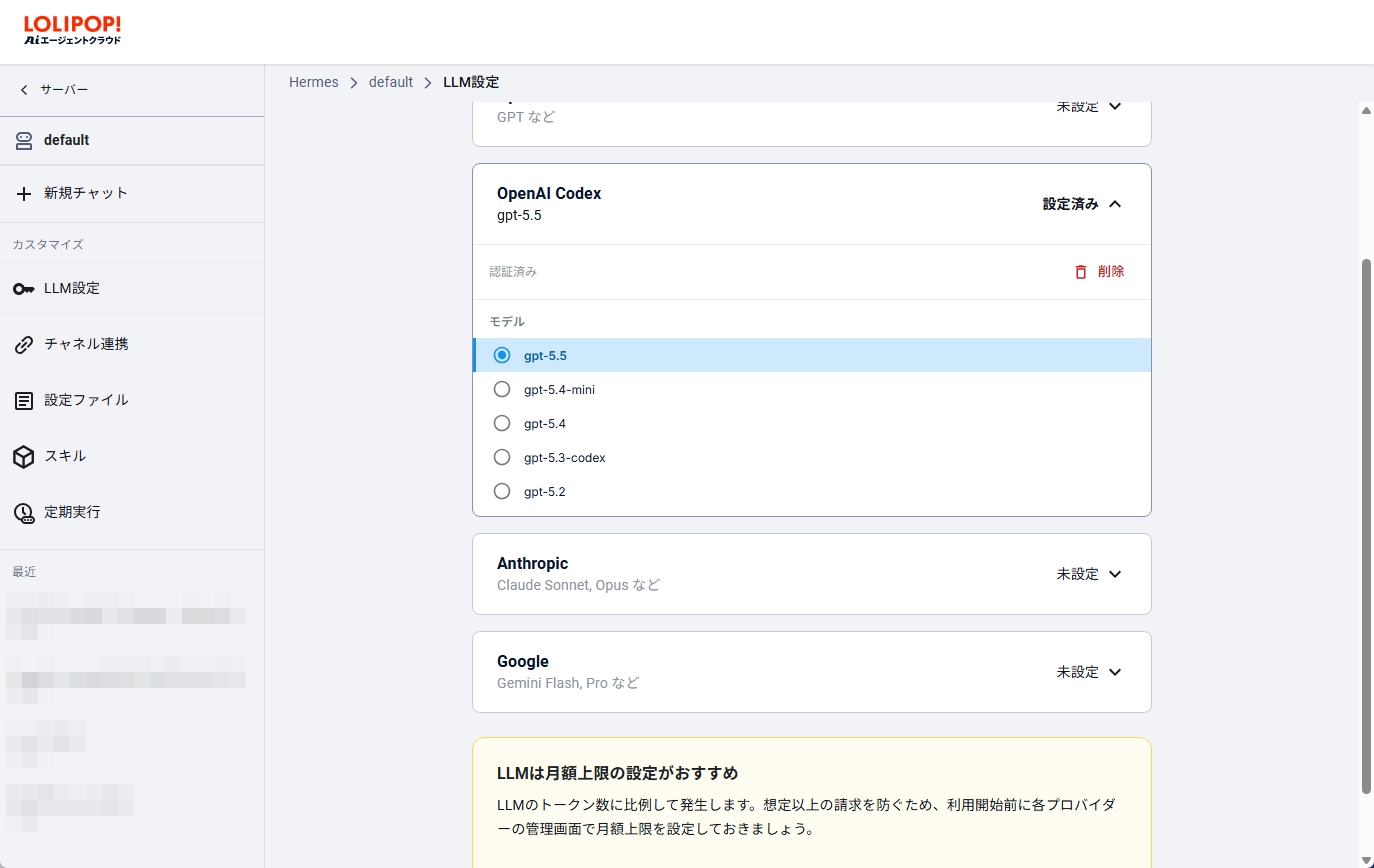Open 定期実行 in the sidebar
The height and width of the screenshot is (868, 1374).
coord(132,512)
